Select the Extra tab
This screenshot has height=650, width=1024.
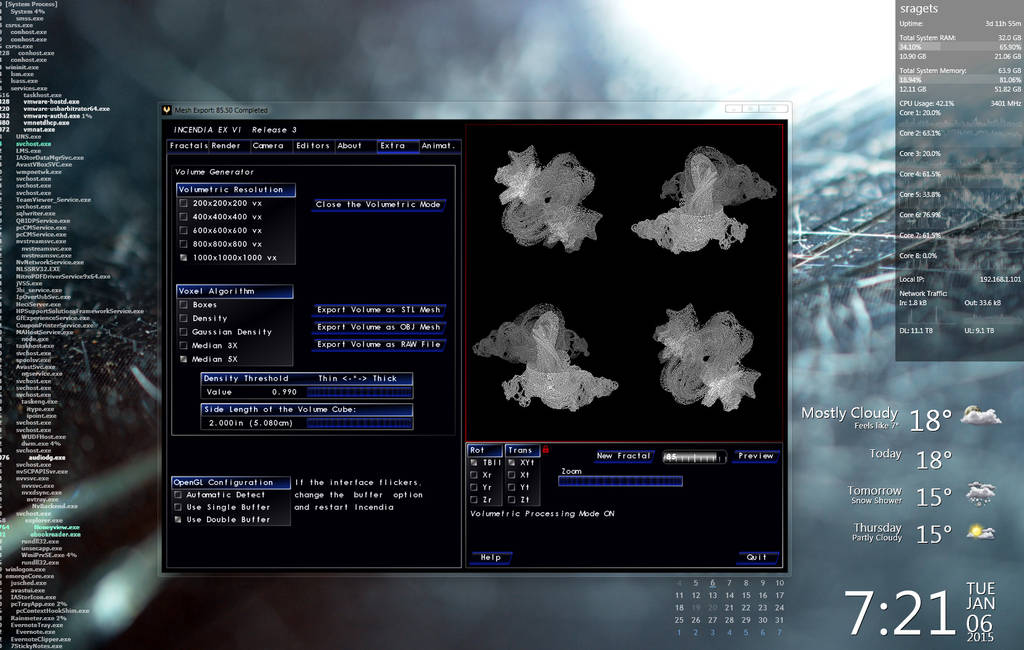tap(398, 146)
